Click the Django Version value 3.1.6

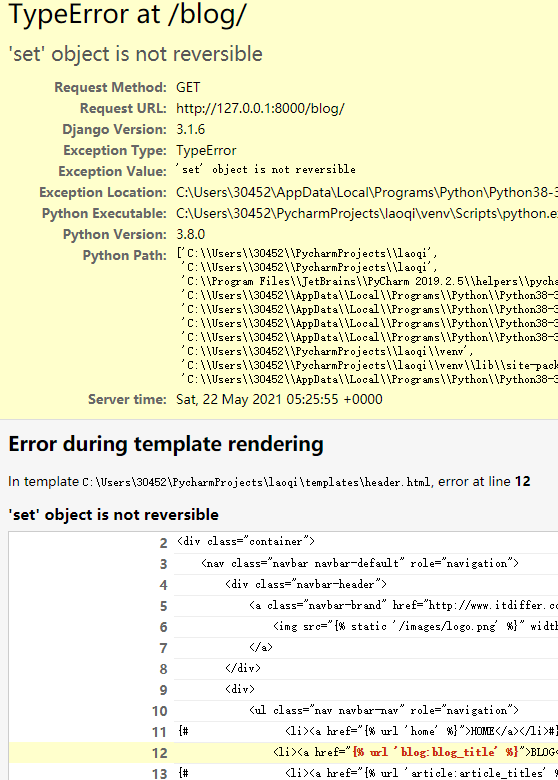[190, 129]
